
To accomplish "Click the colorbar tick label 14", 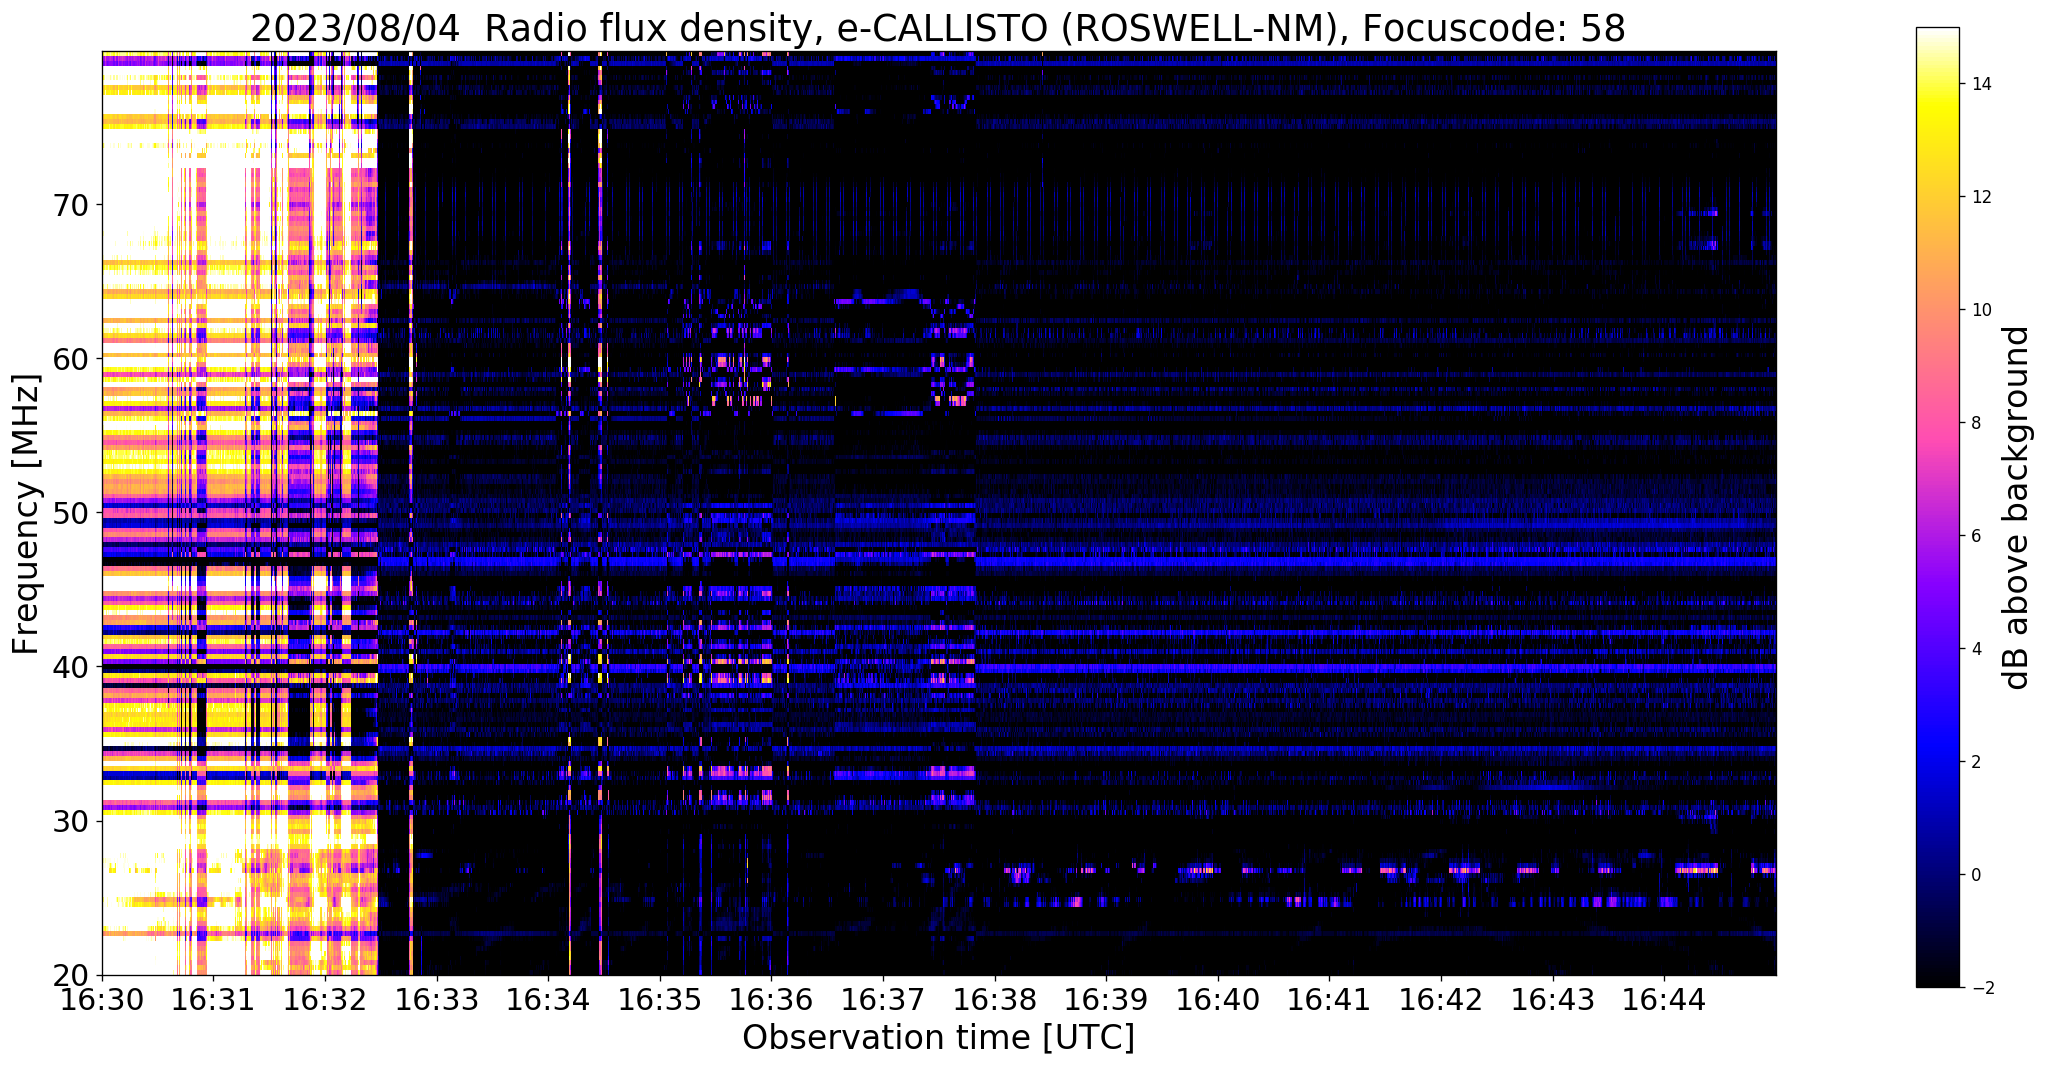I will click(x=1979, y=84).
